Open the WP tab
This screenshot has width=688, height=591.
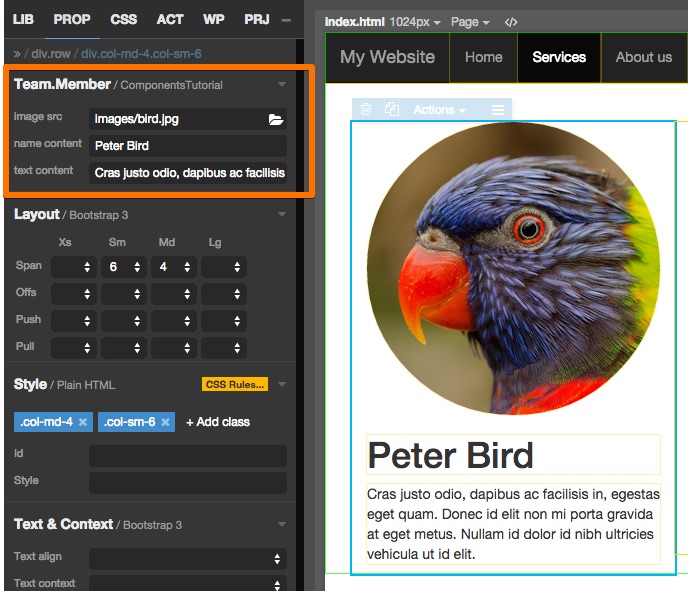click(x=214, y=19)
